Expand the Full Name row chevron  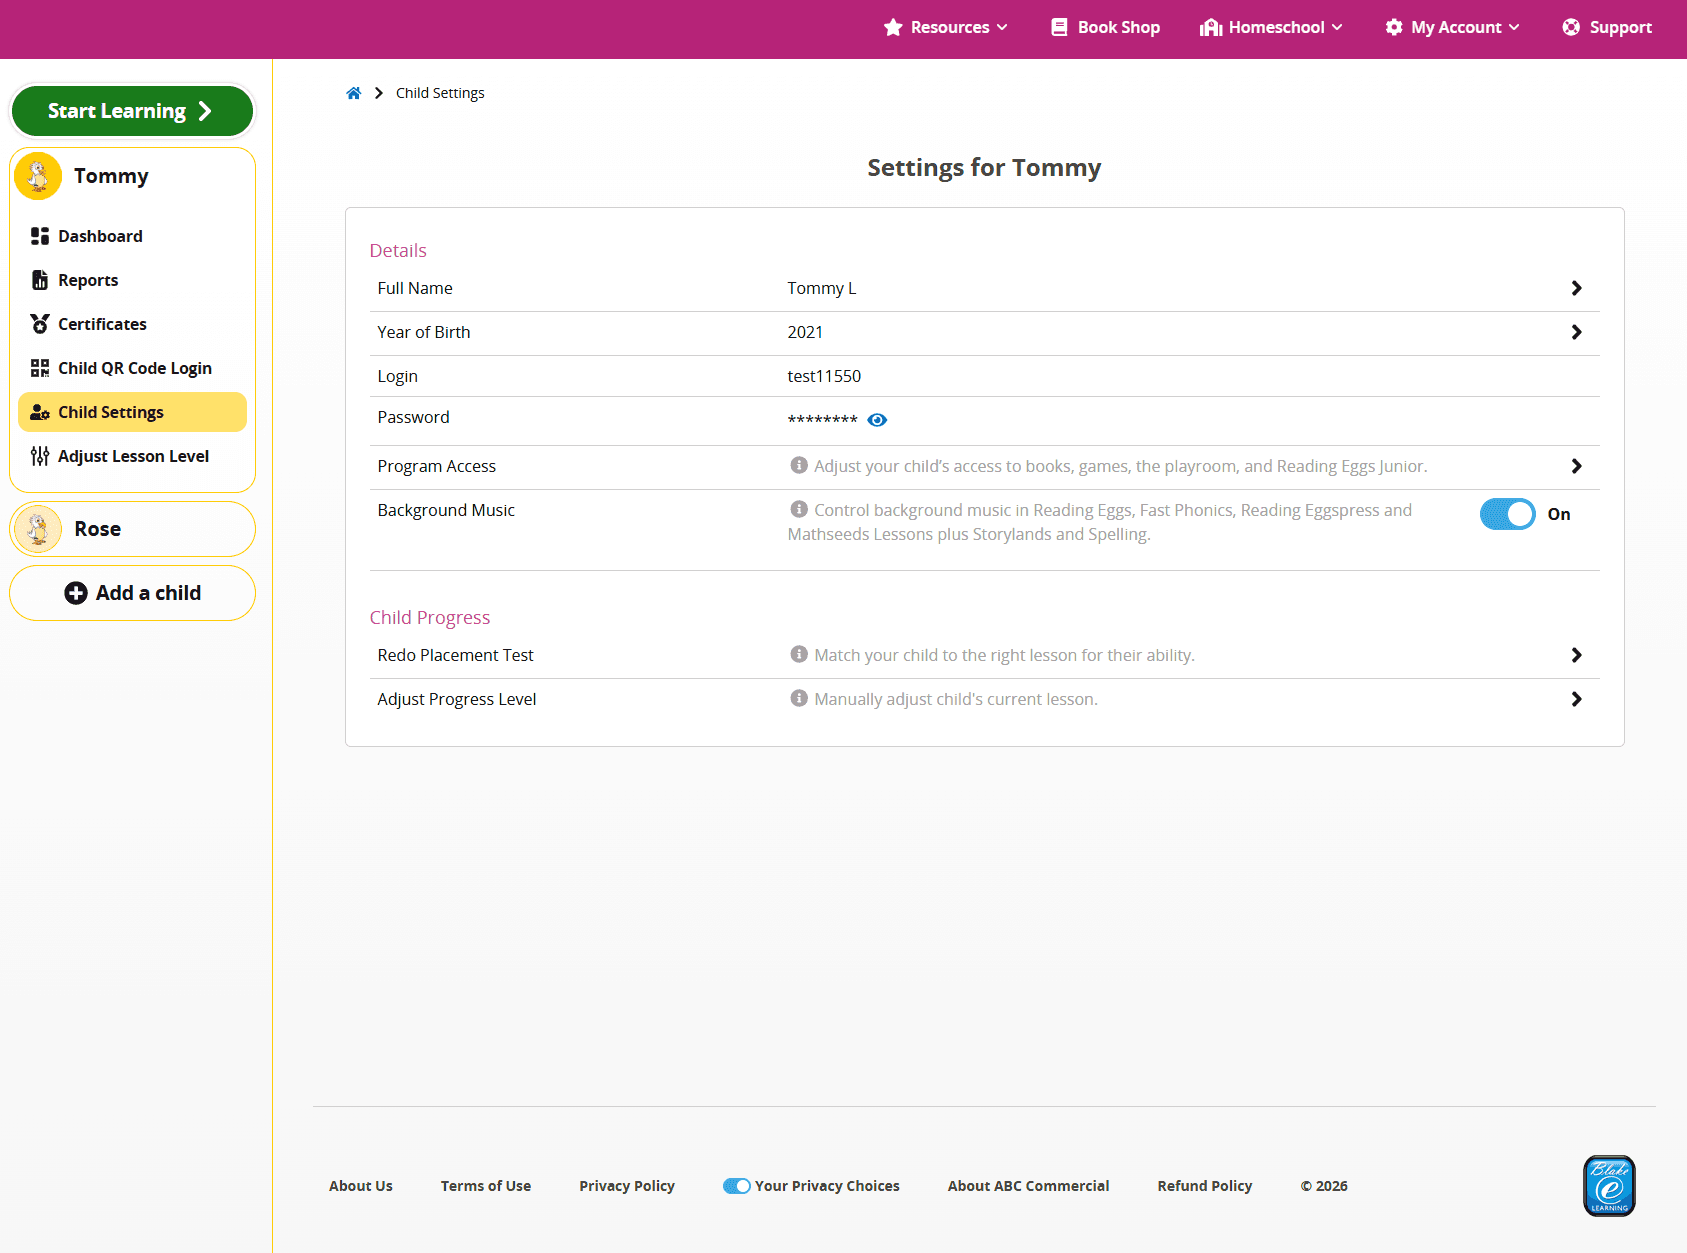1576,288
